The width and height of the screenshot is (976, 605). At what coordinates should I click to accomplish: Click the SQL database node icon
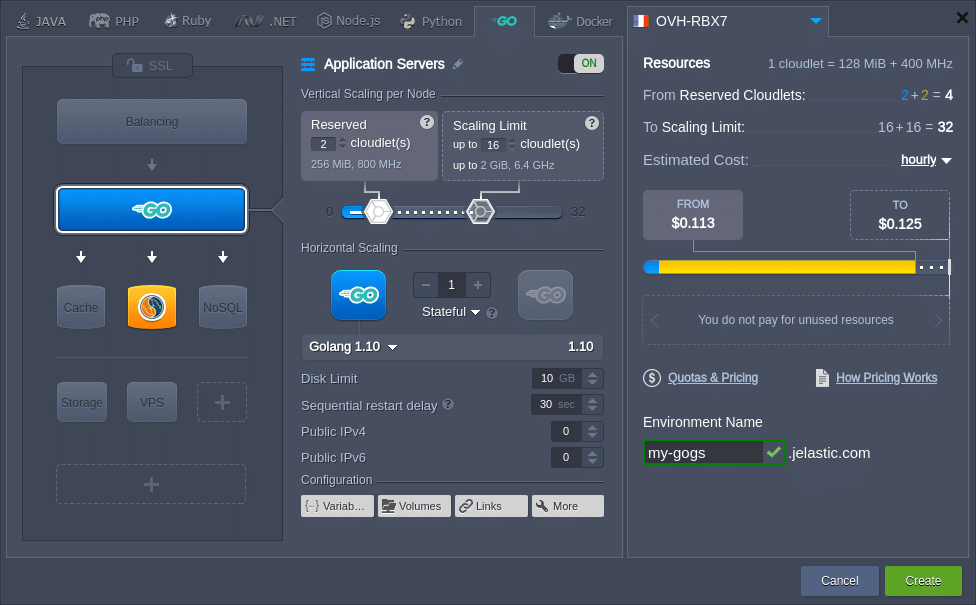click(x=152, y=307)
